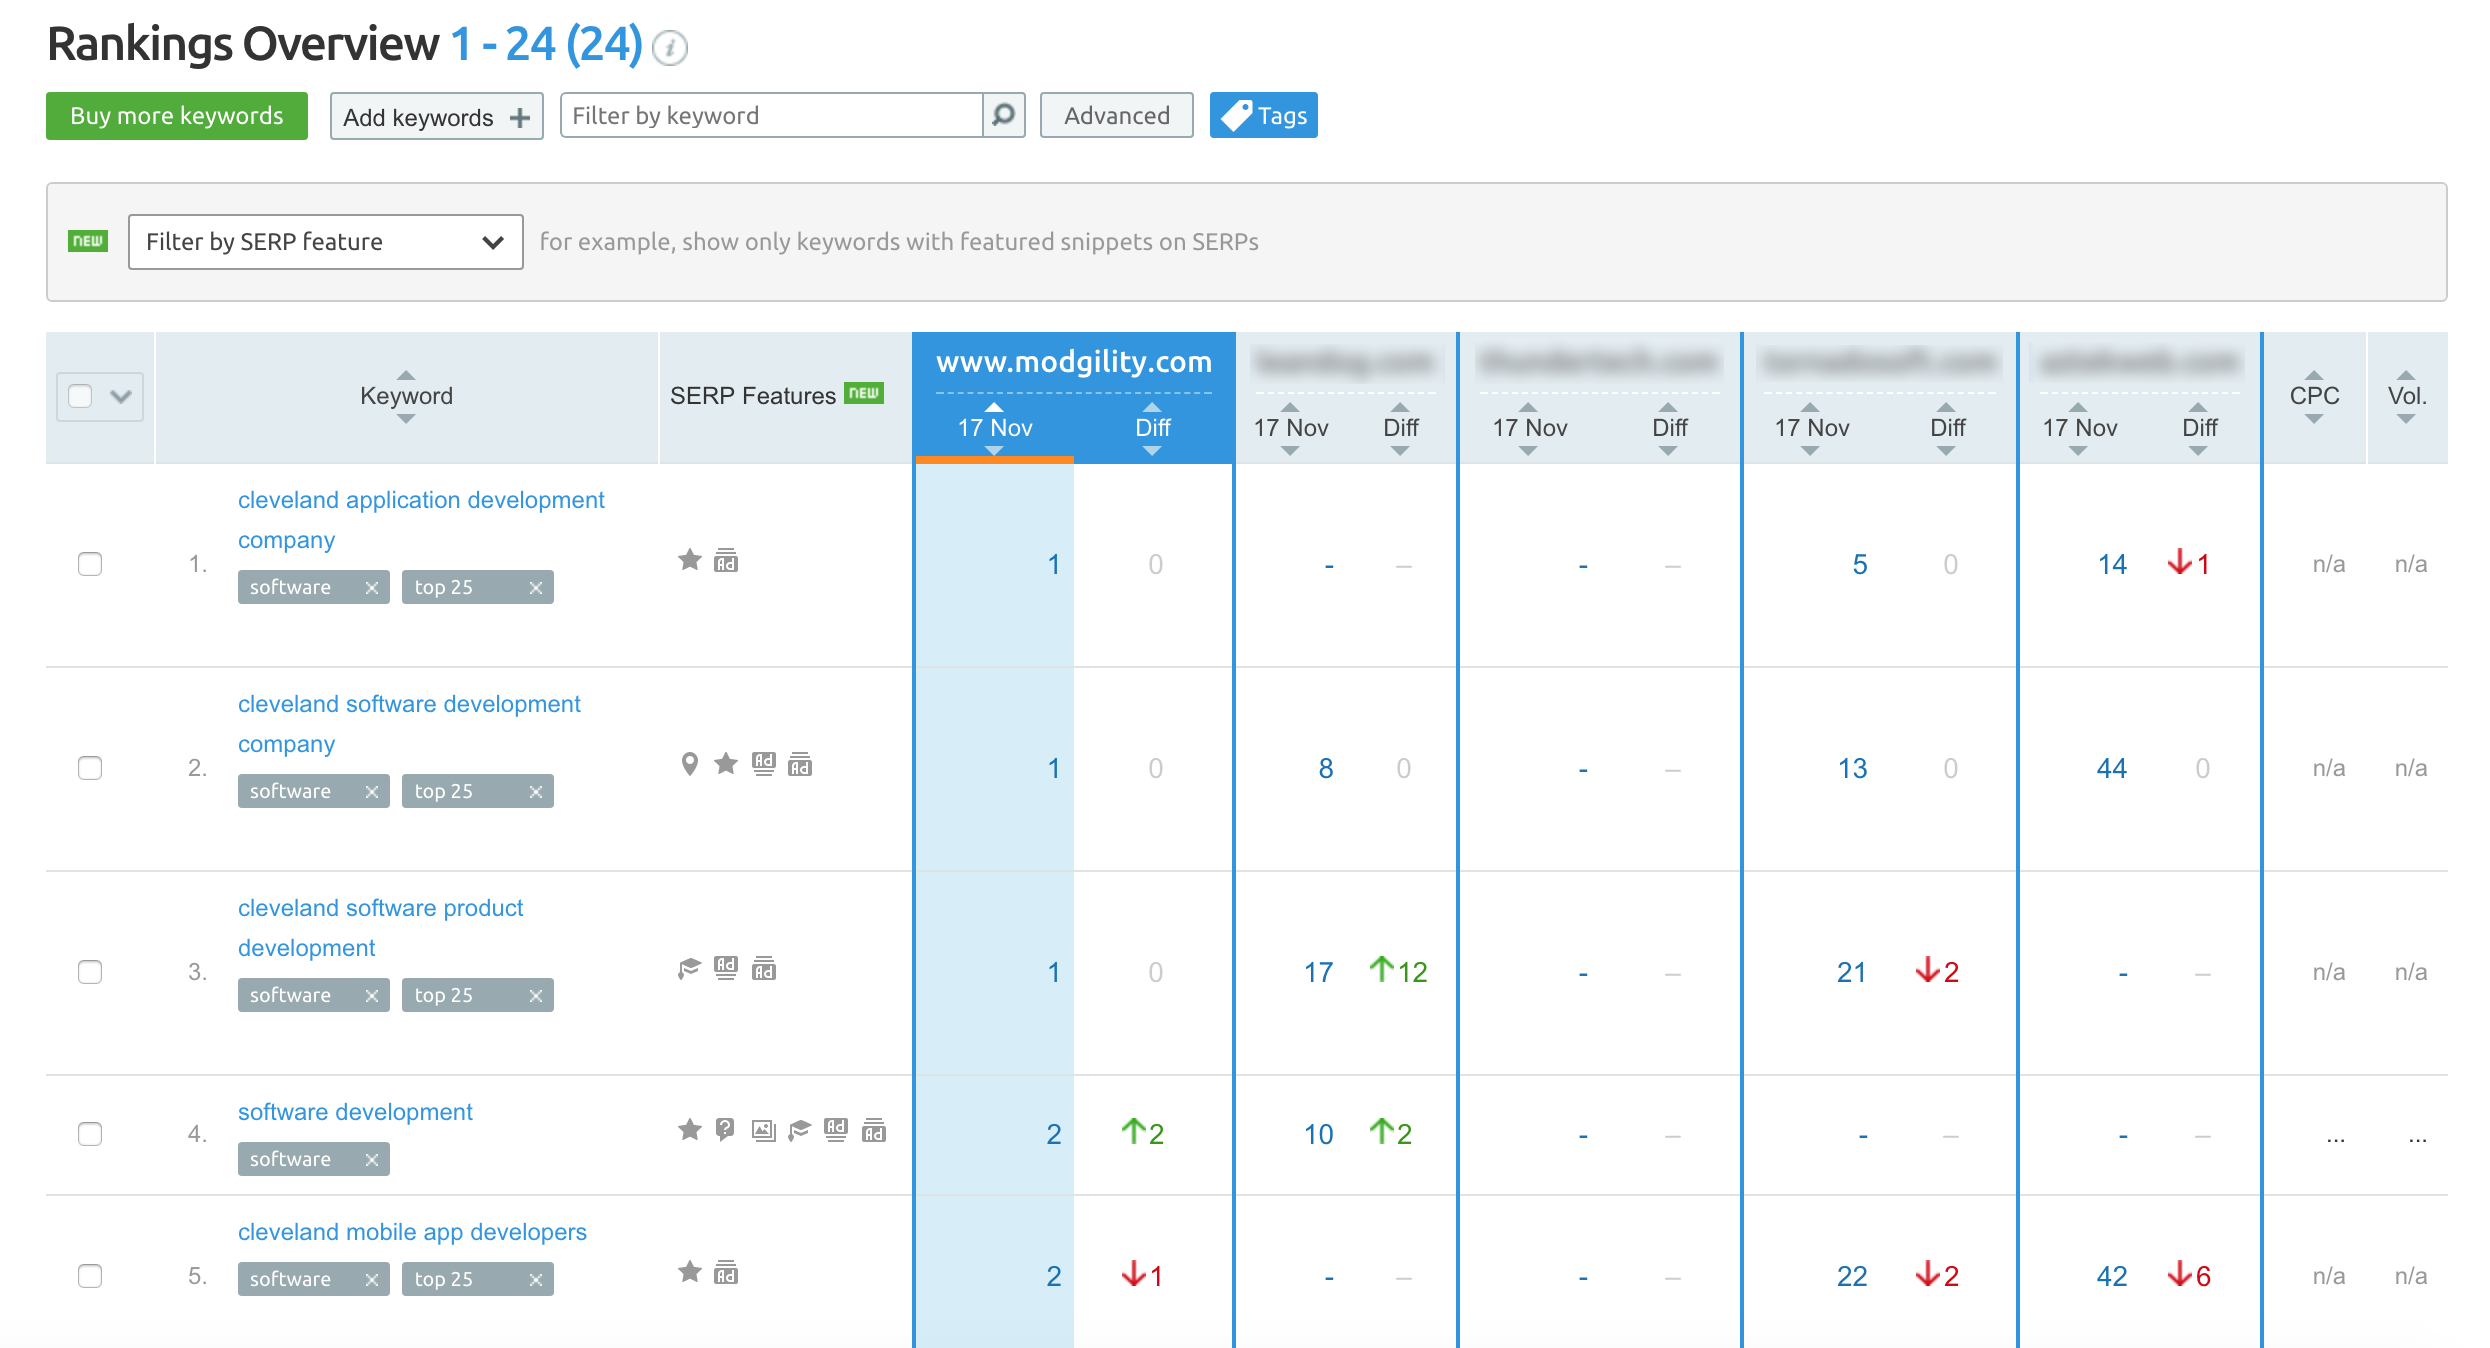Open cleveland application development company keyword link

pyautogui.click(x=421, y=520)
